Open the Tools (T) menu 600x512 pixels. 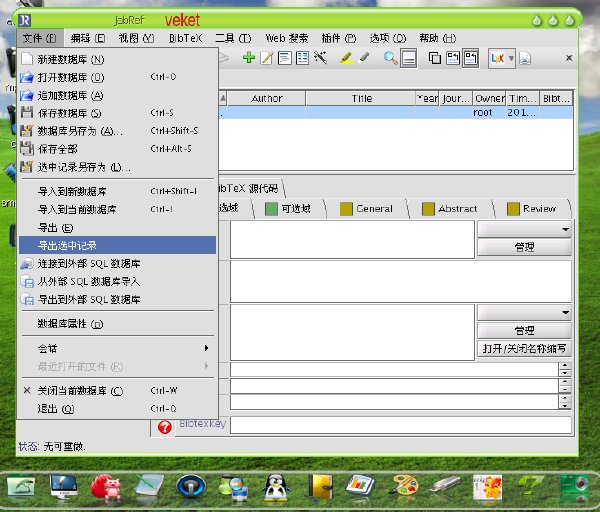233,38
